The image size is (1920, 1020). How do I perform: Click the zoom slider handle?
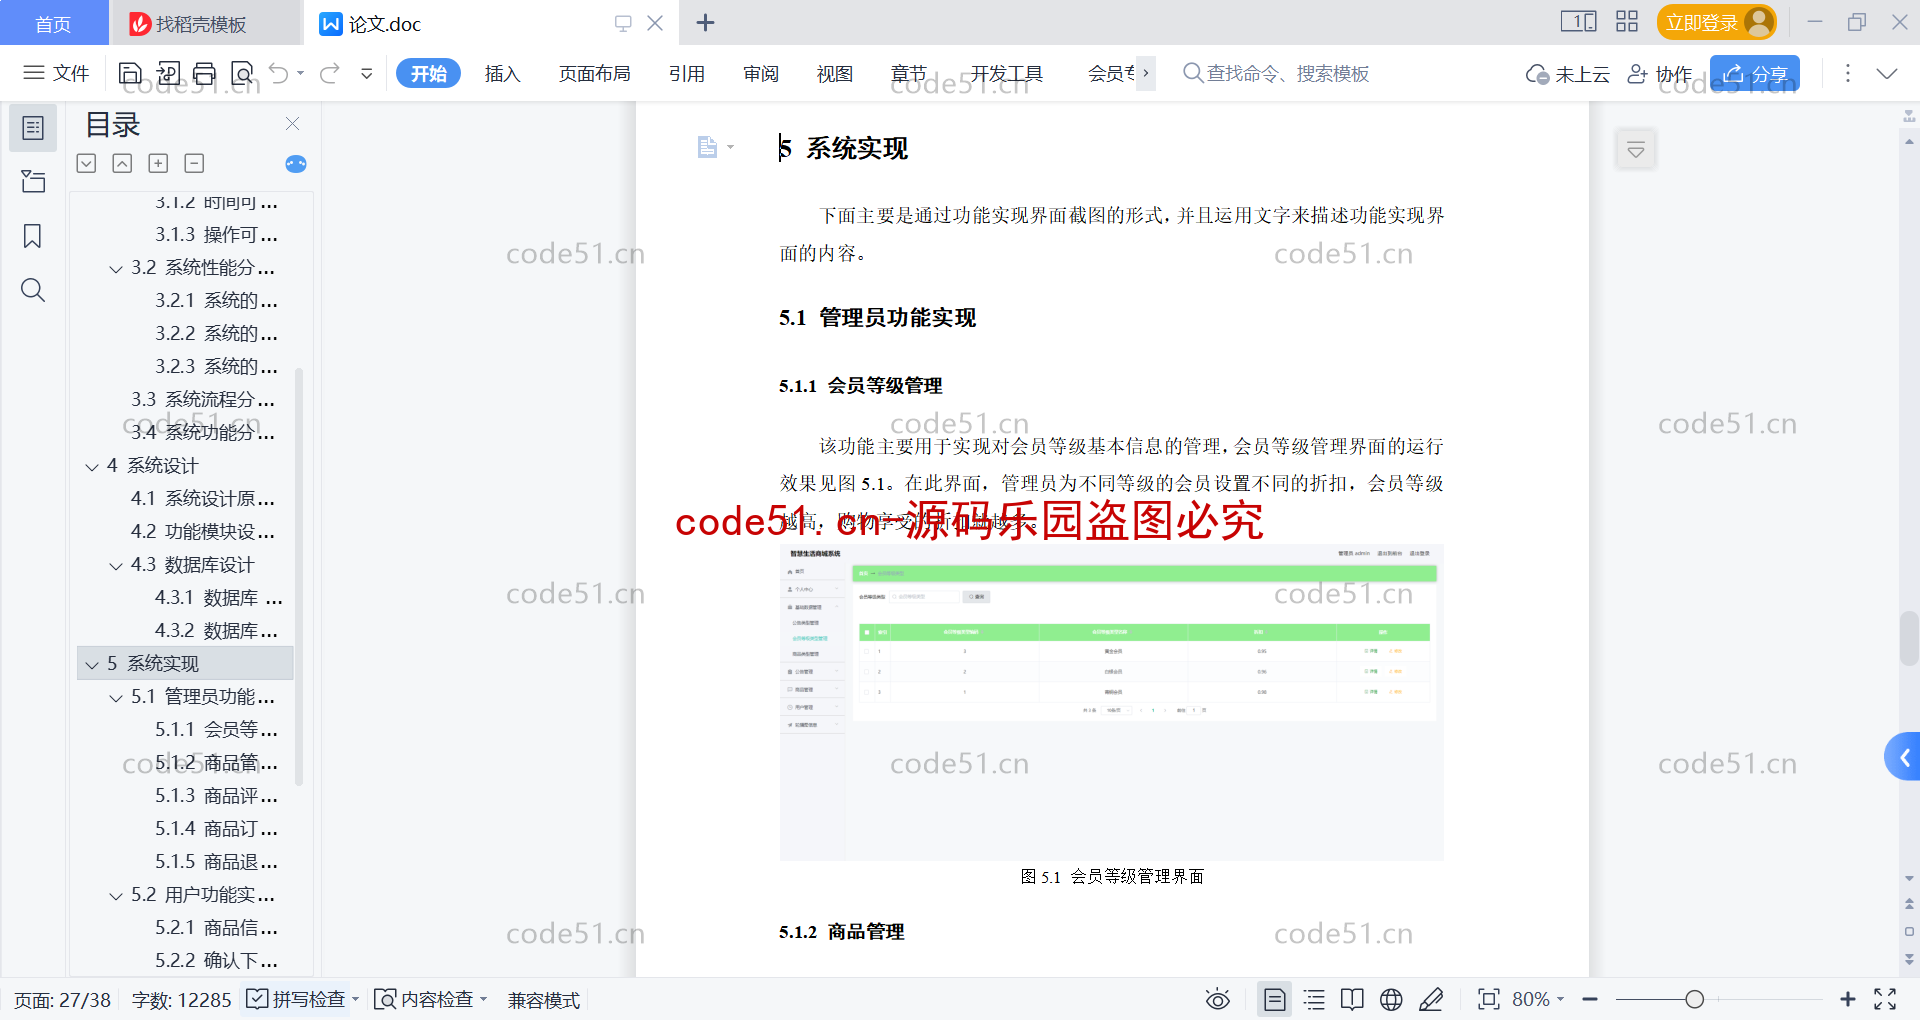1694,999
